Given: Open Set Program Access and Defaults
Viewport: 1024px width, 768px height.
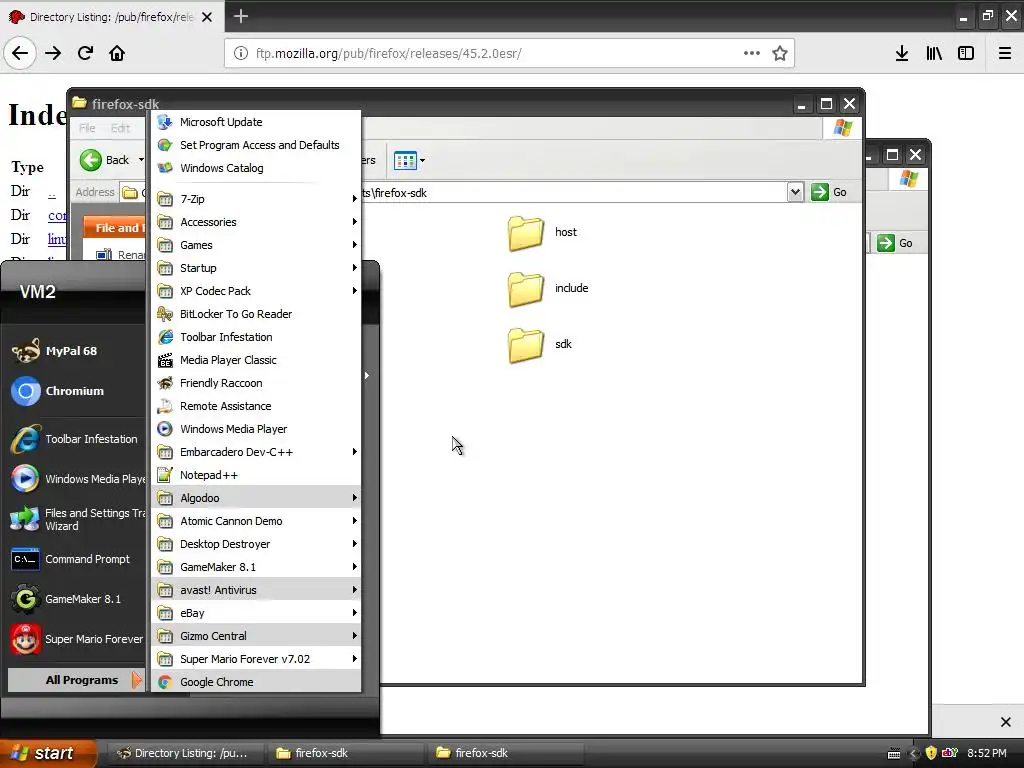Looking at the screenshot, I should [x=256, y=145].
